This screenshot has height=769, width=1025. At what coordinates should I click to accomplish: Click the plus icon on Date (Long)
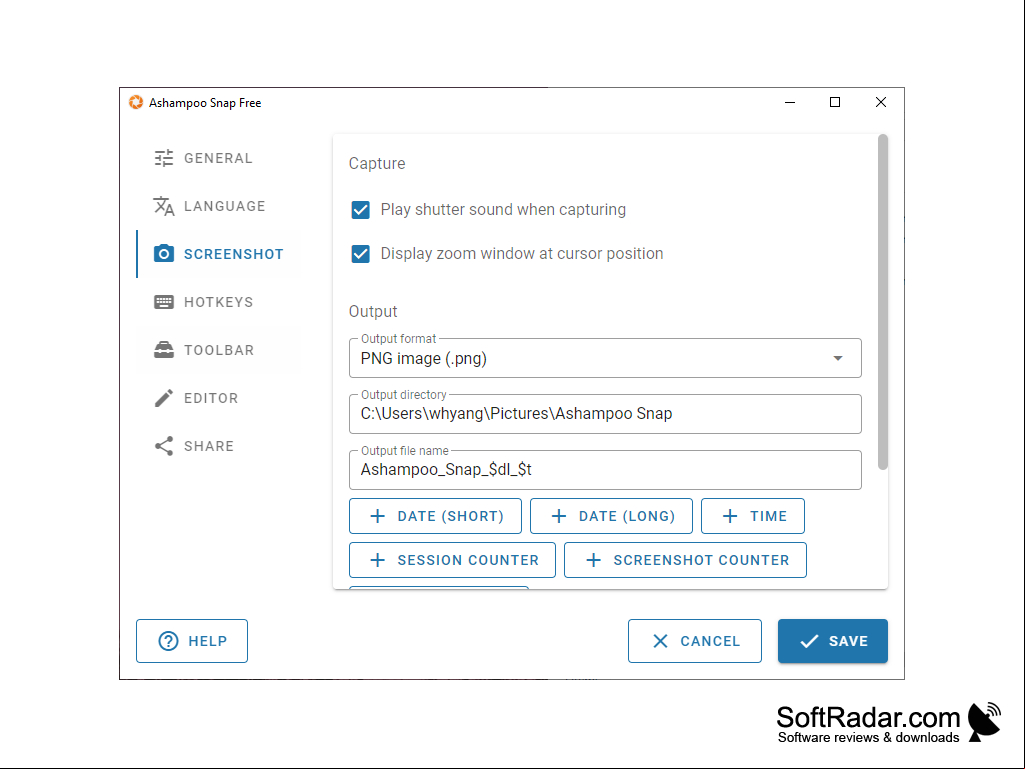coord(558,516)
